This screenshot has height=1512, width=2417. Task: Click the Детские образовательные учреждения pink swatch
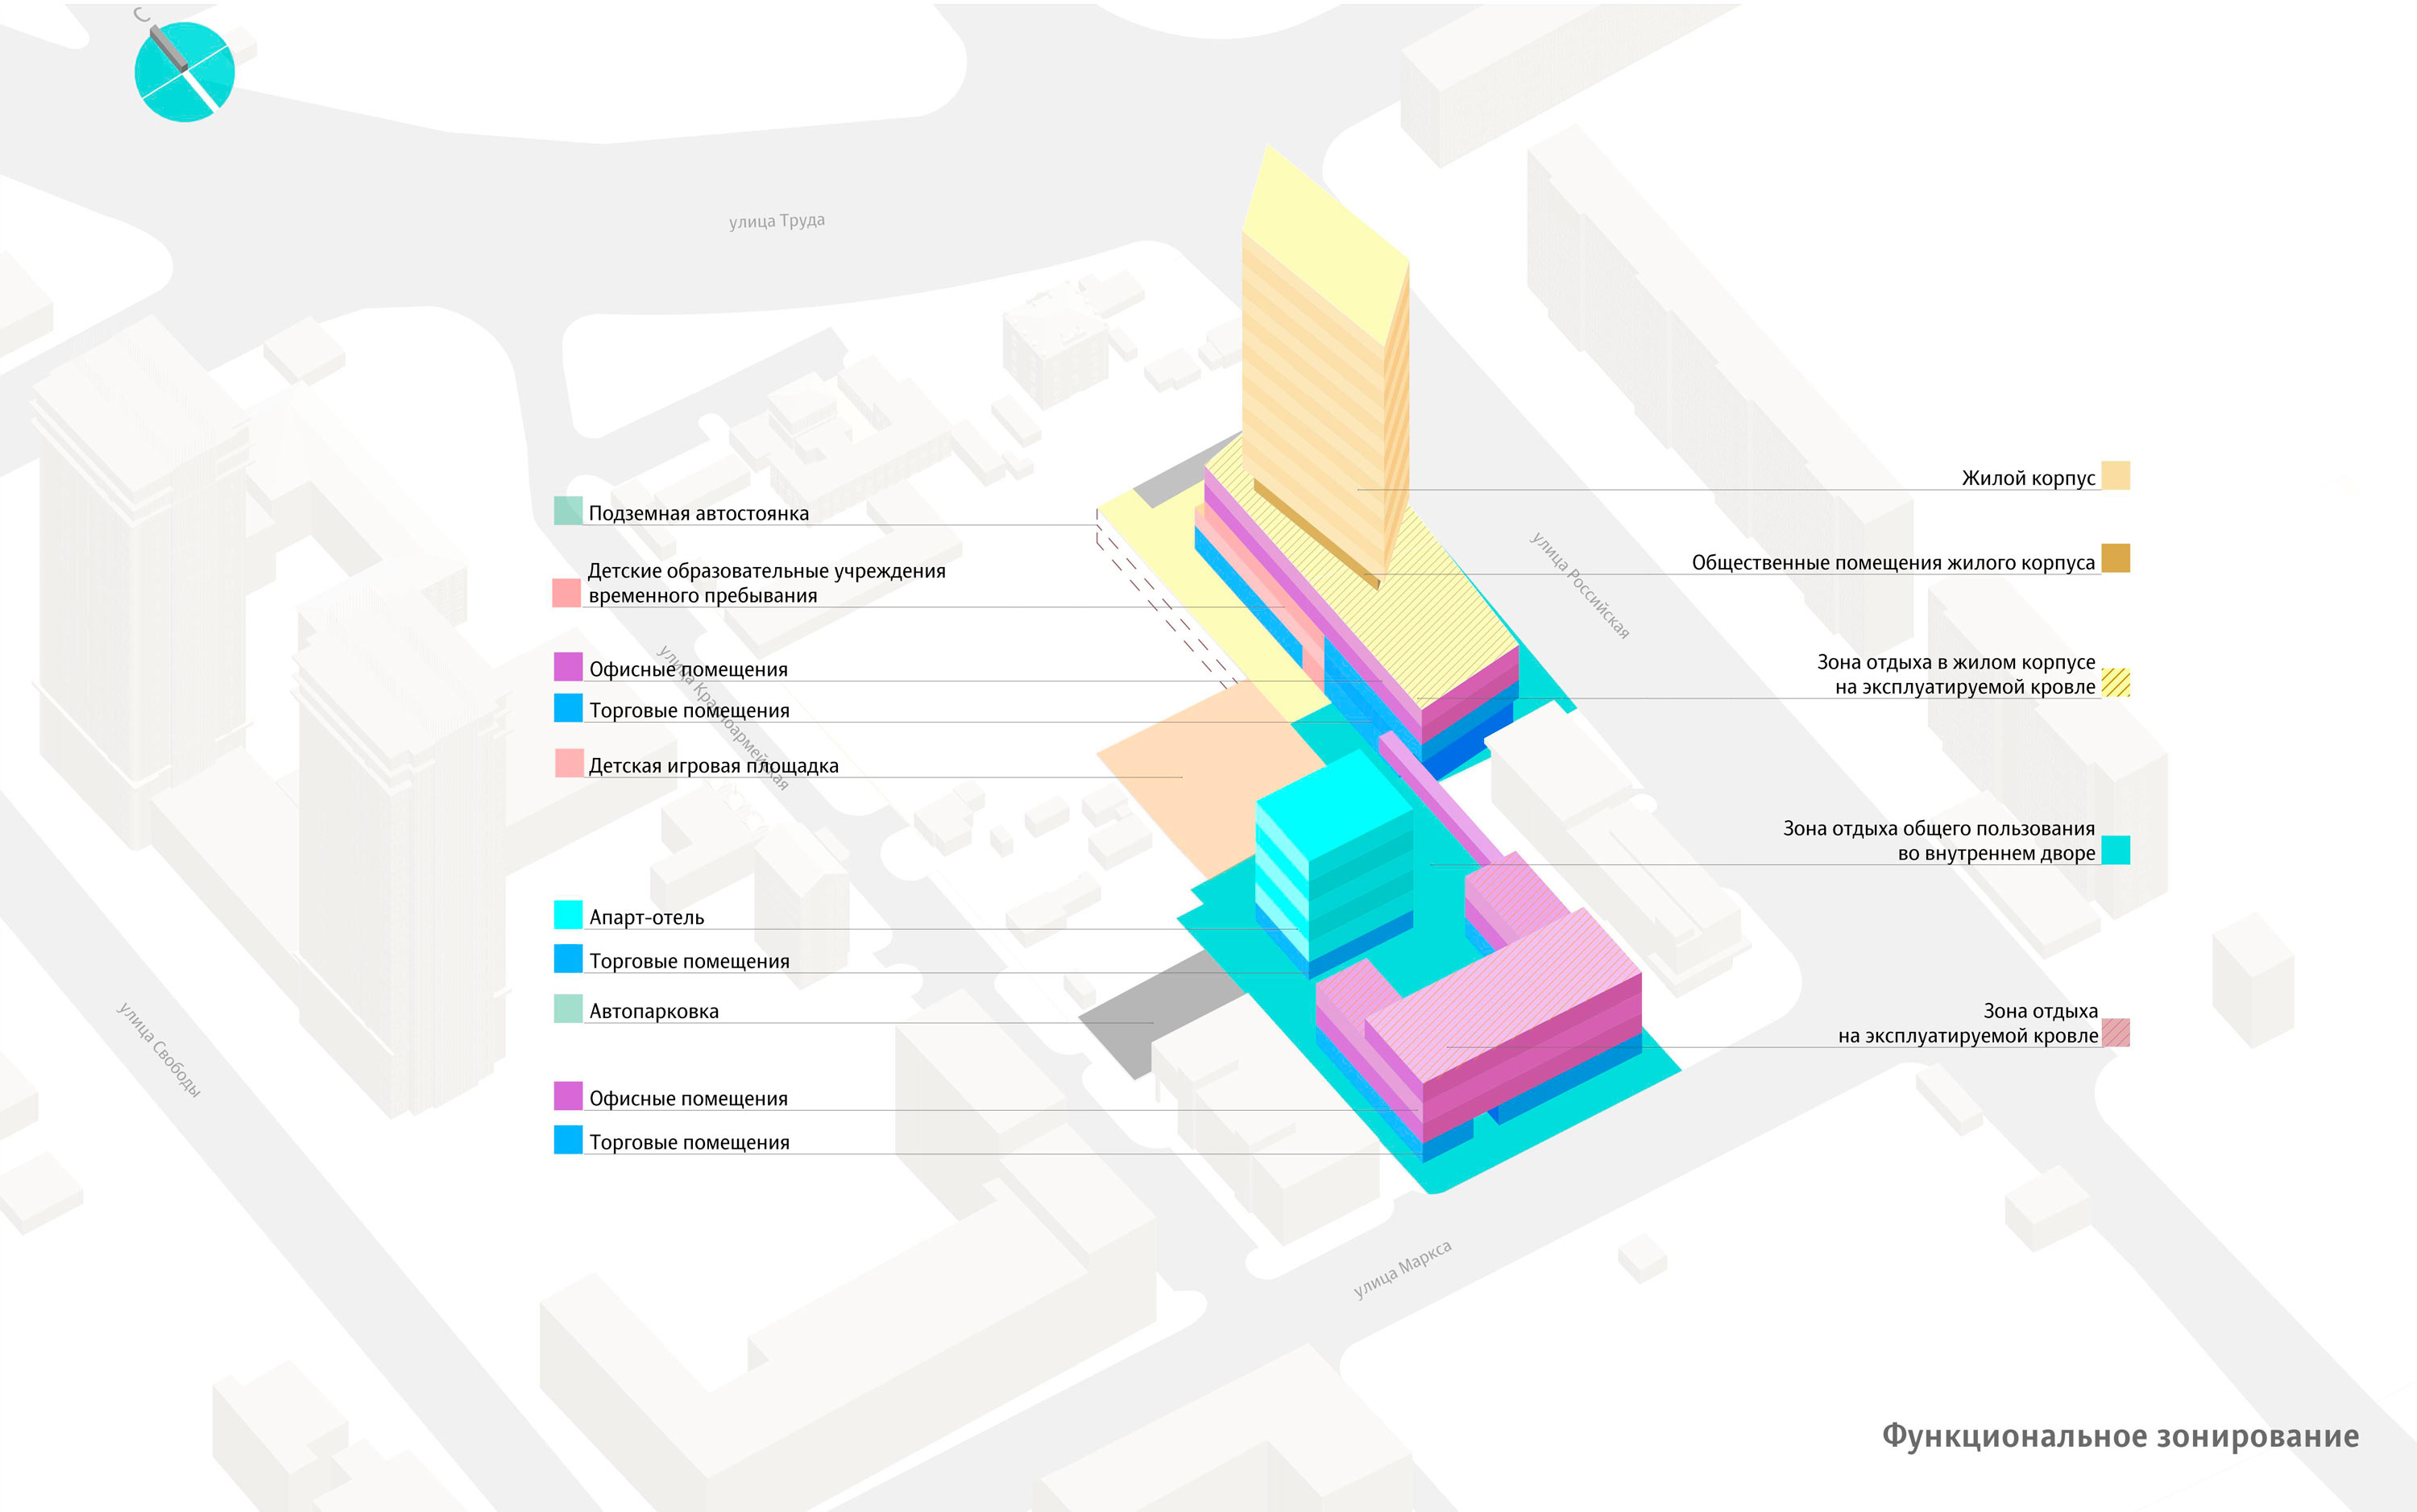click(566, 593)
